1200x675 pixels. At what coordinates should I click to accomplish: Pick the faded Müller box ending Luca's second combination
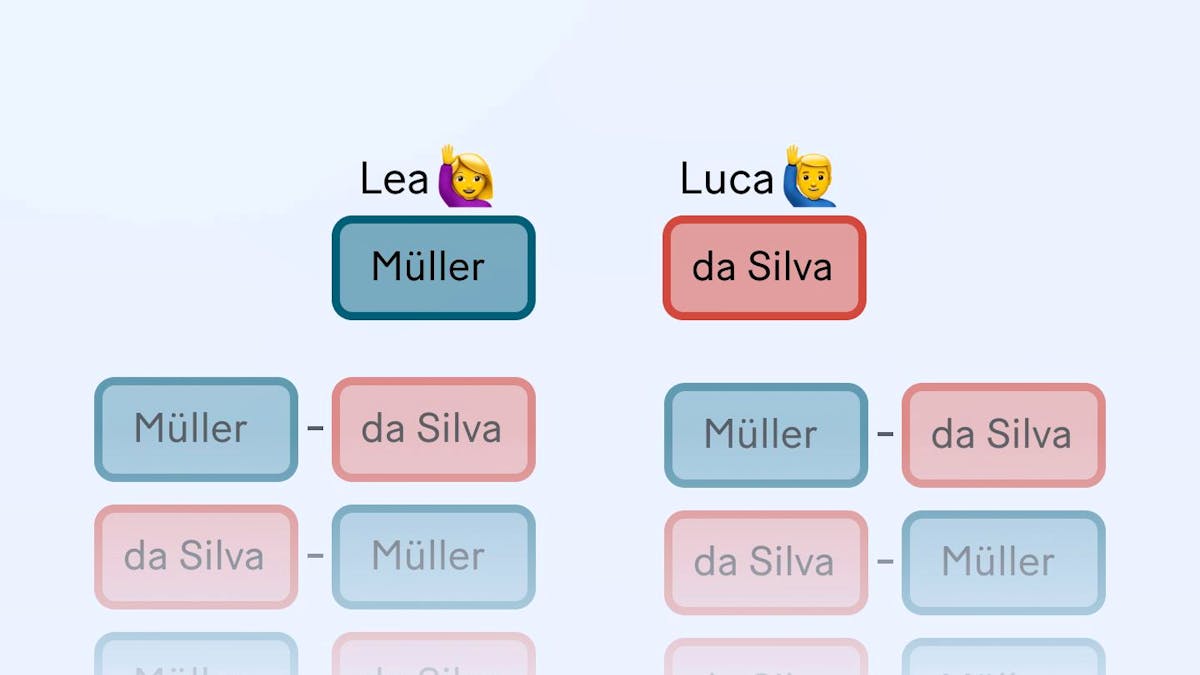click(1004, 562)
